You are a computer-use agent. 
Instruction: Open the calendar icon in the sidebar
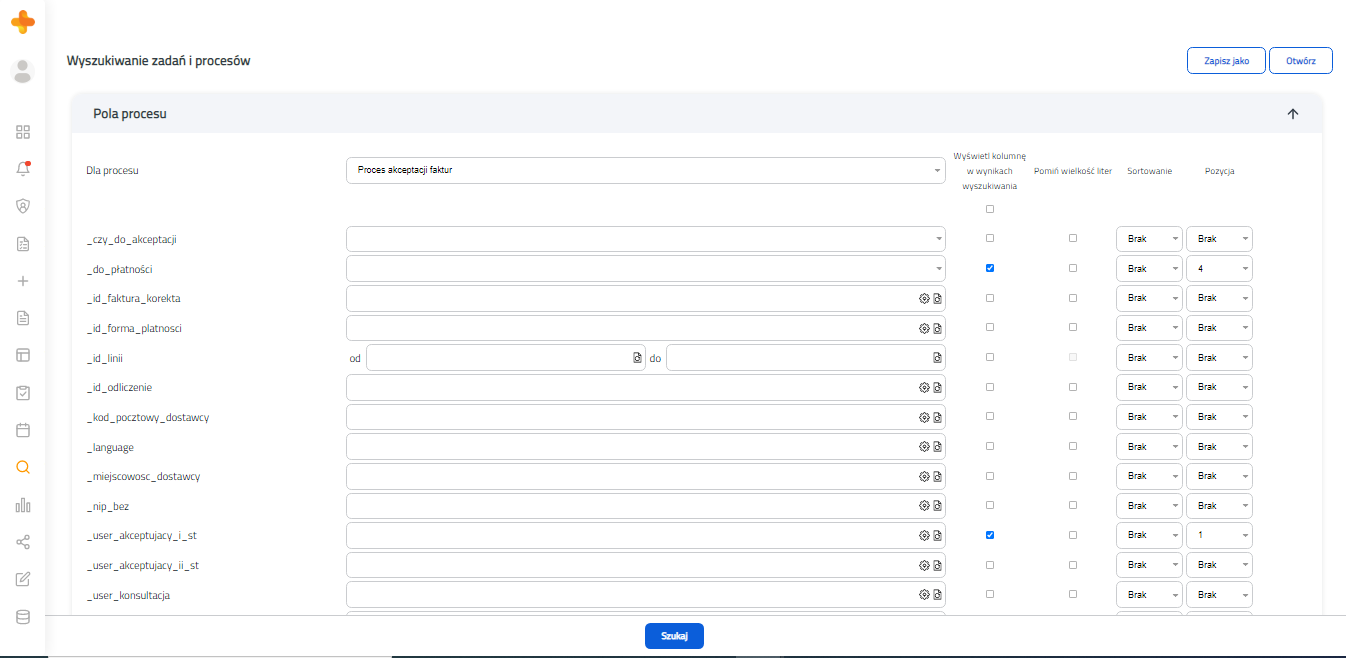[23, 430]
